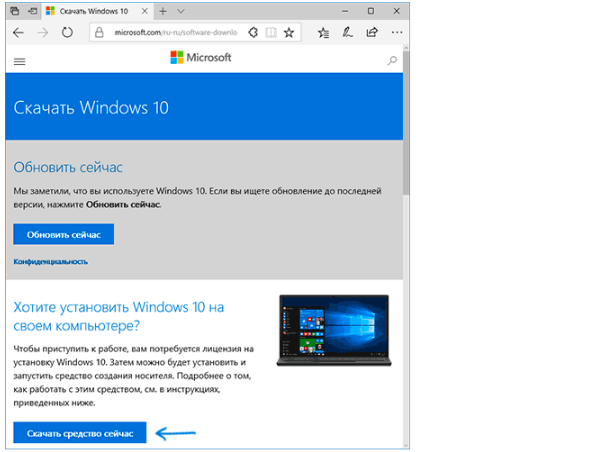Open the hamburger menu on Microsoft page
Image resolution: width=600 pixels, height=452 pixels.
tap(20, 61)
